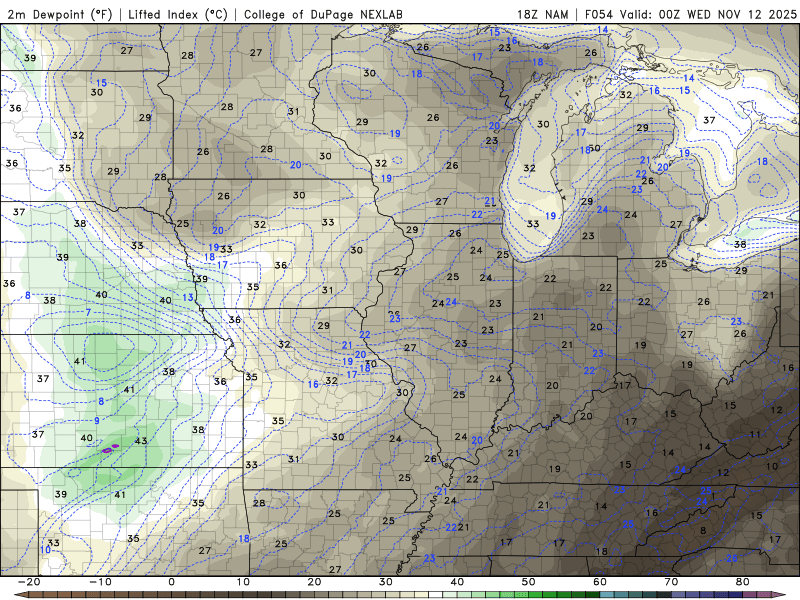This screenshot has width=800, height=600.
Task: Click the -10 label on the color scale
Action: tap(100, 582)
